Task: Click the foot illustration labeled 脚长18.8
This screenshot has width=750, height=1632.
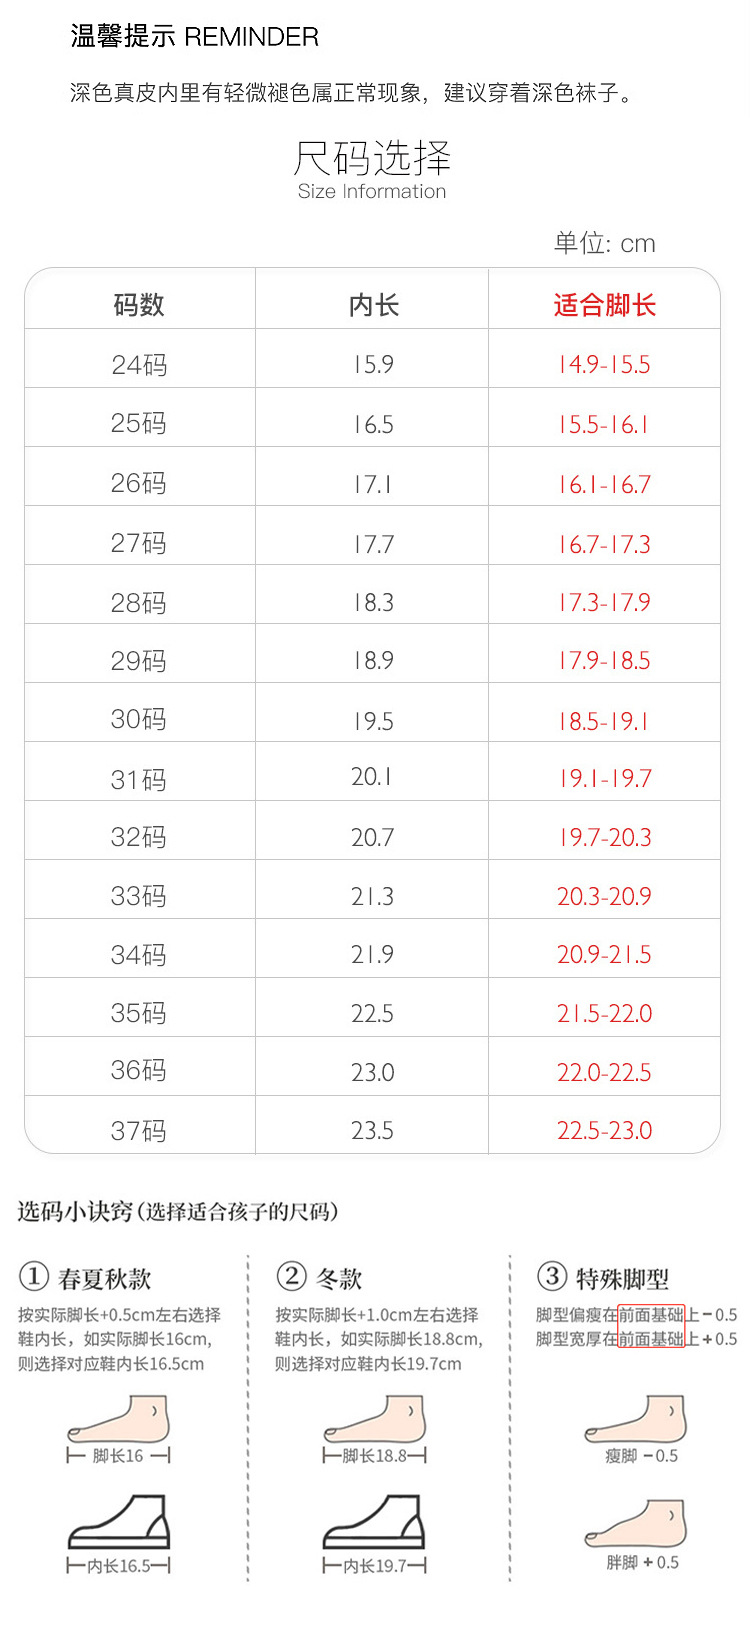Action: (x=376, y=1420)
